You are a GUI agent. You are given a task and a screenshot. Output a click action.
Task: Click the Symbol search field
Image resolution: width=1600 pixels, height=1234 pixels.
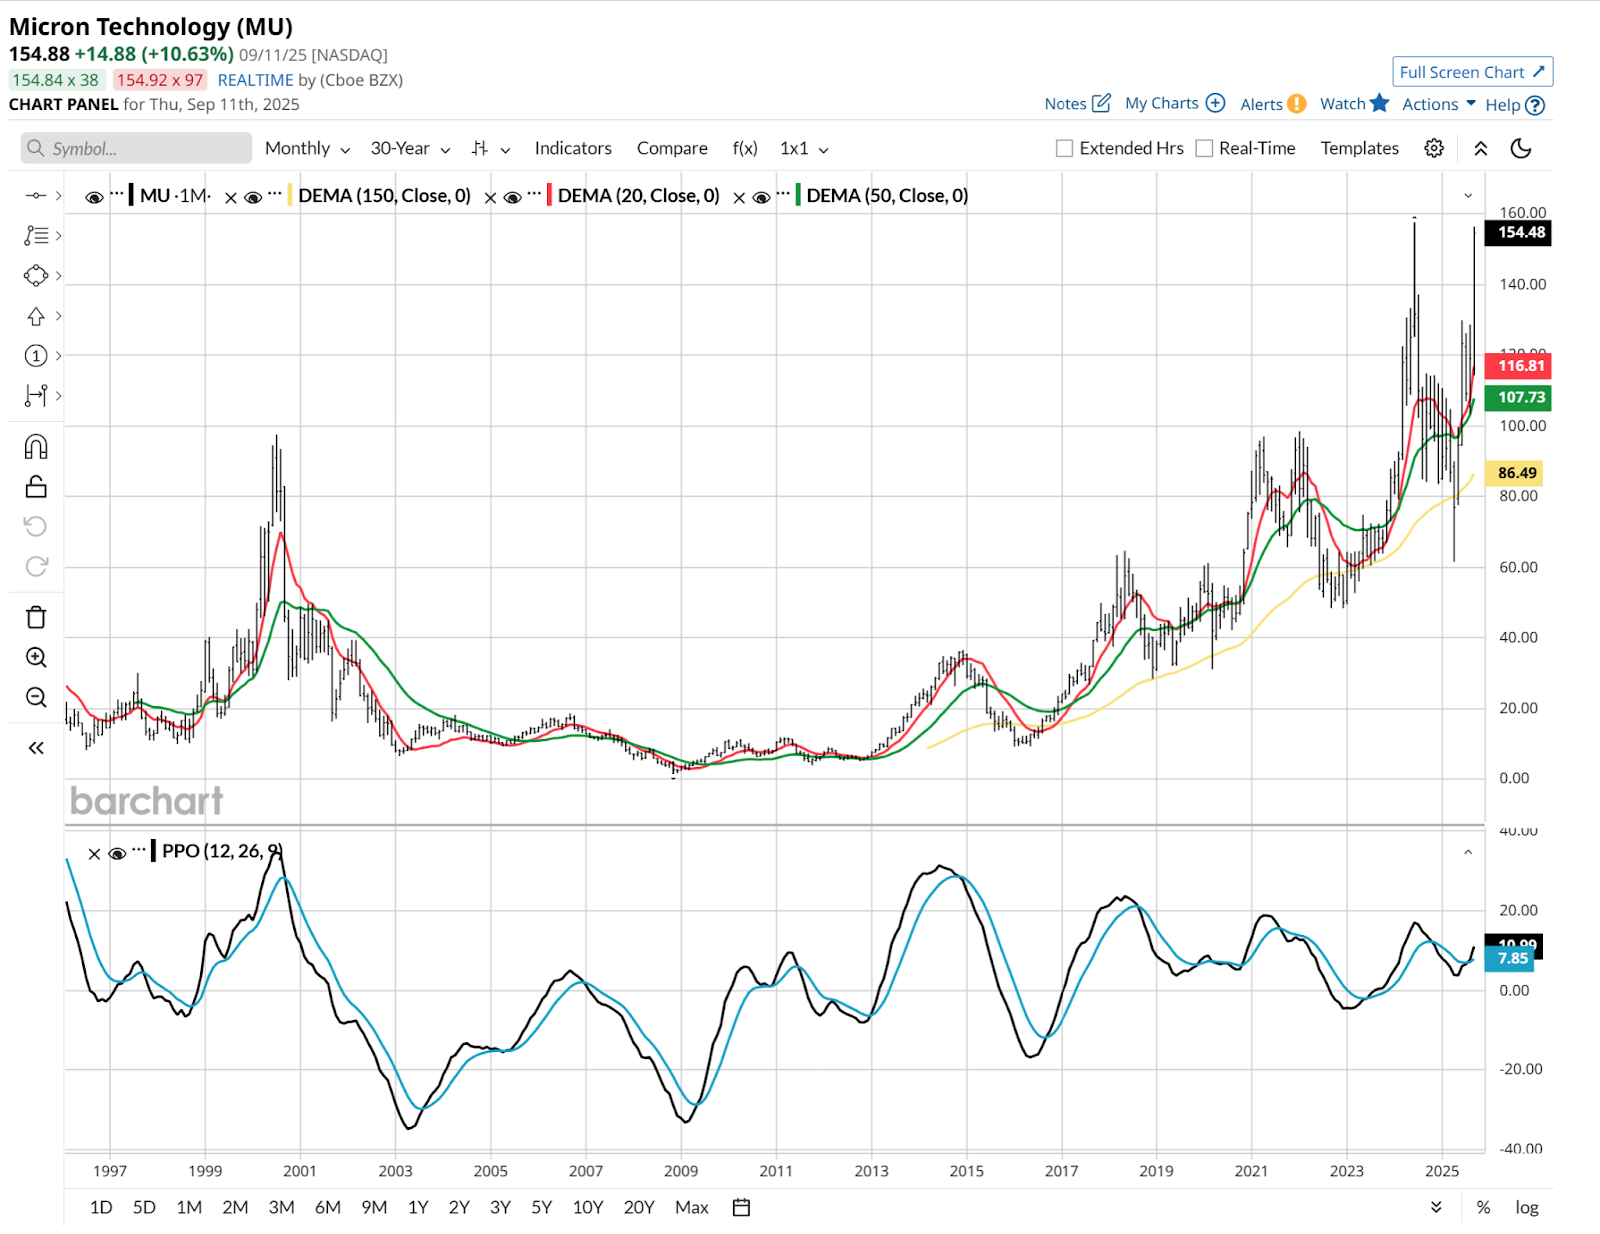click(136, 148)
